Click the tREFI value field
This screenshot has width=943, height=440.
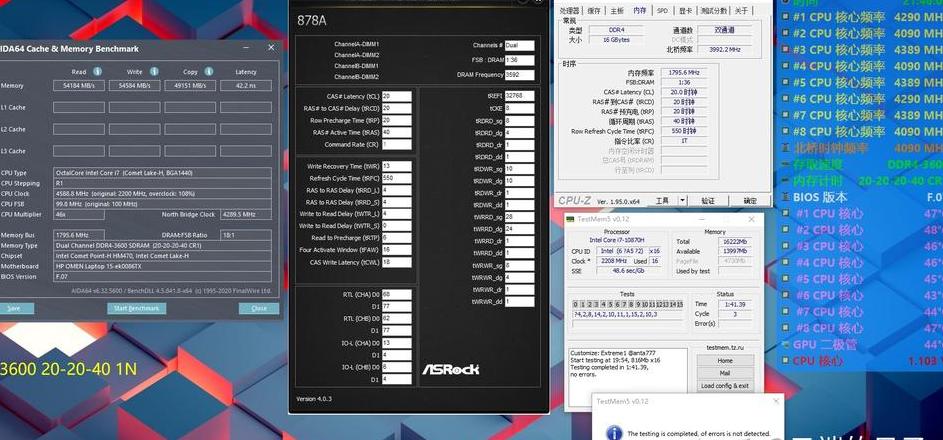[x=520, y=96]
